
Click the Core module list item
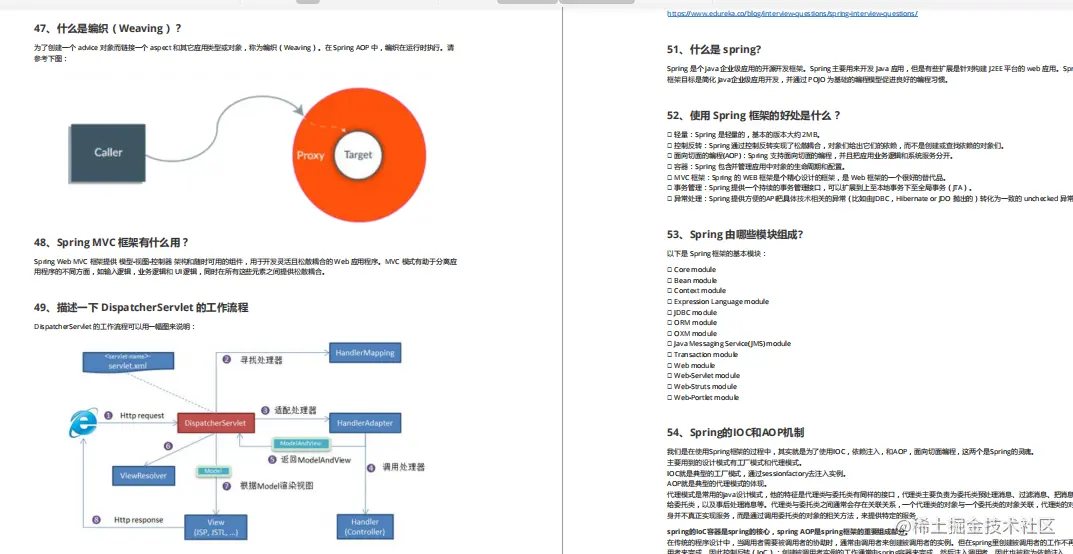click(x=691, y=269)
